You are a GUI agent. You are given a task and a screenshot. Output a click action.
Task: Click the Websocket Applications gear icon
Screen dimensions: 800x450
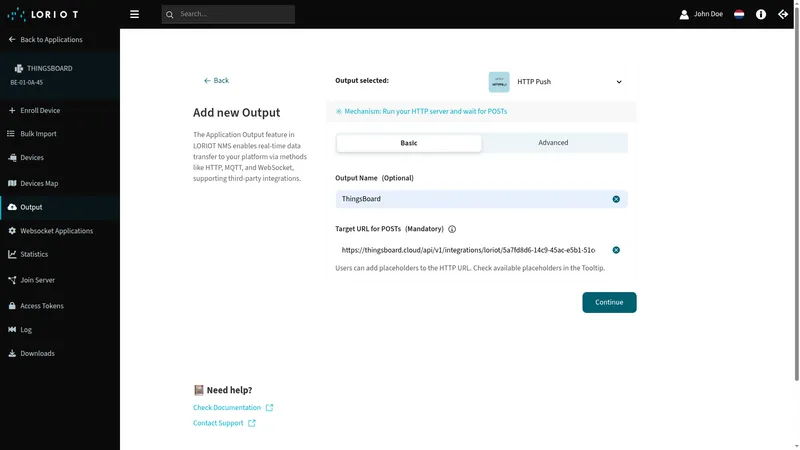(x=12, y=231)
